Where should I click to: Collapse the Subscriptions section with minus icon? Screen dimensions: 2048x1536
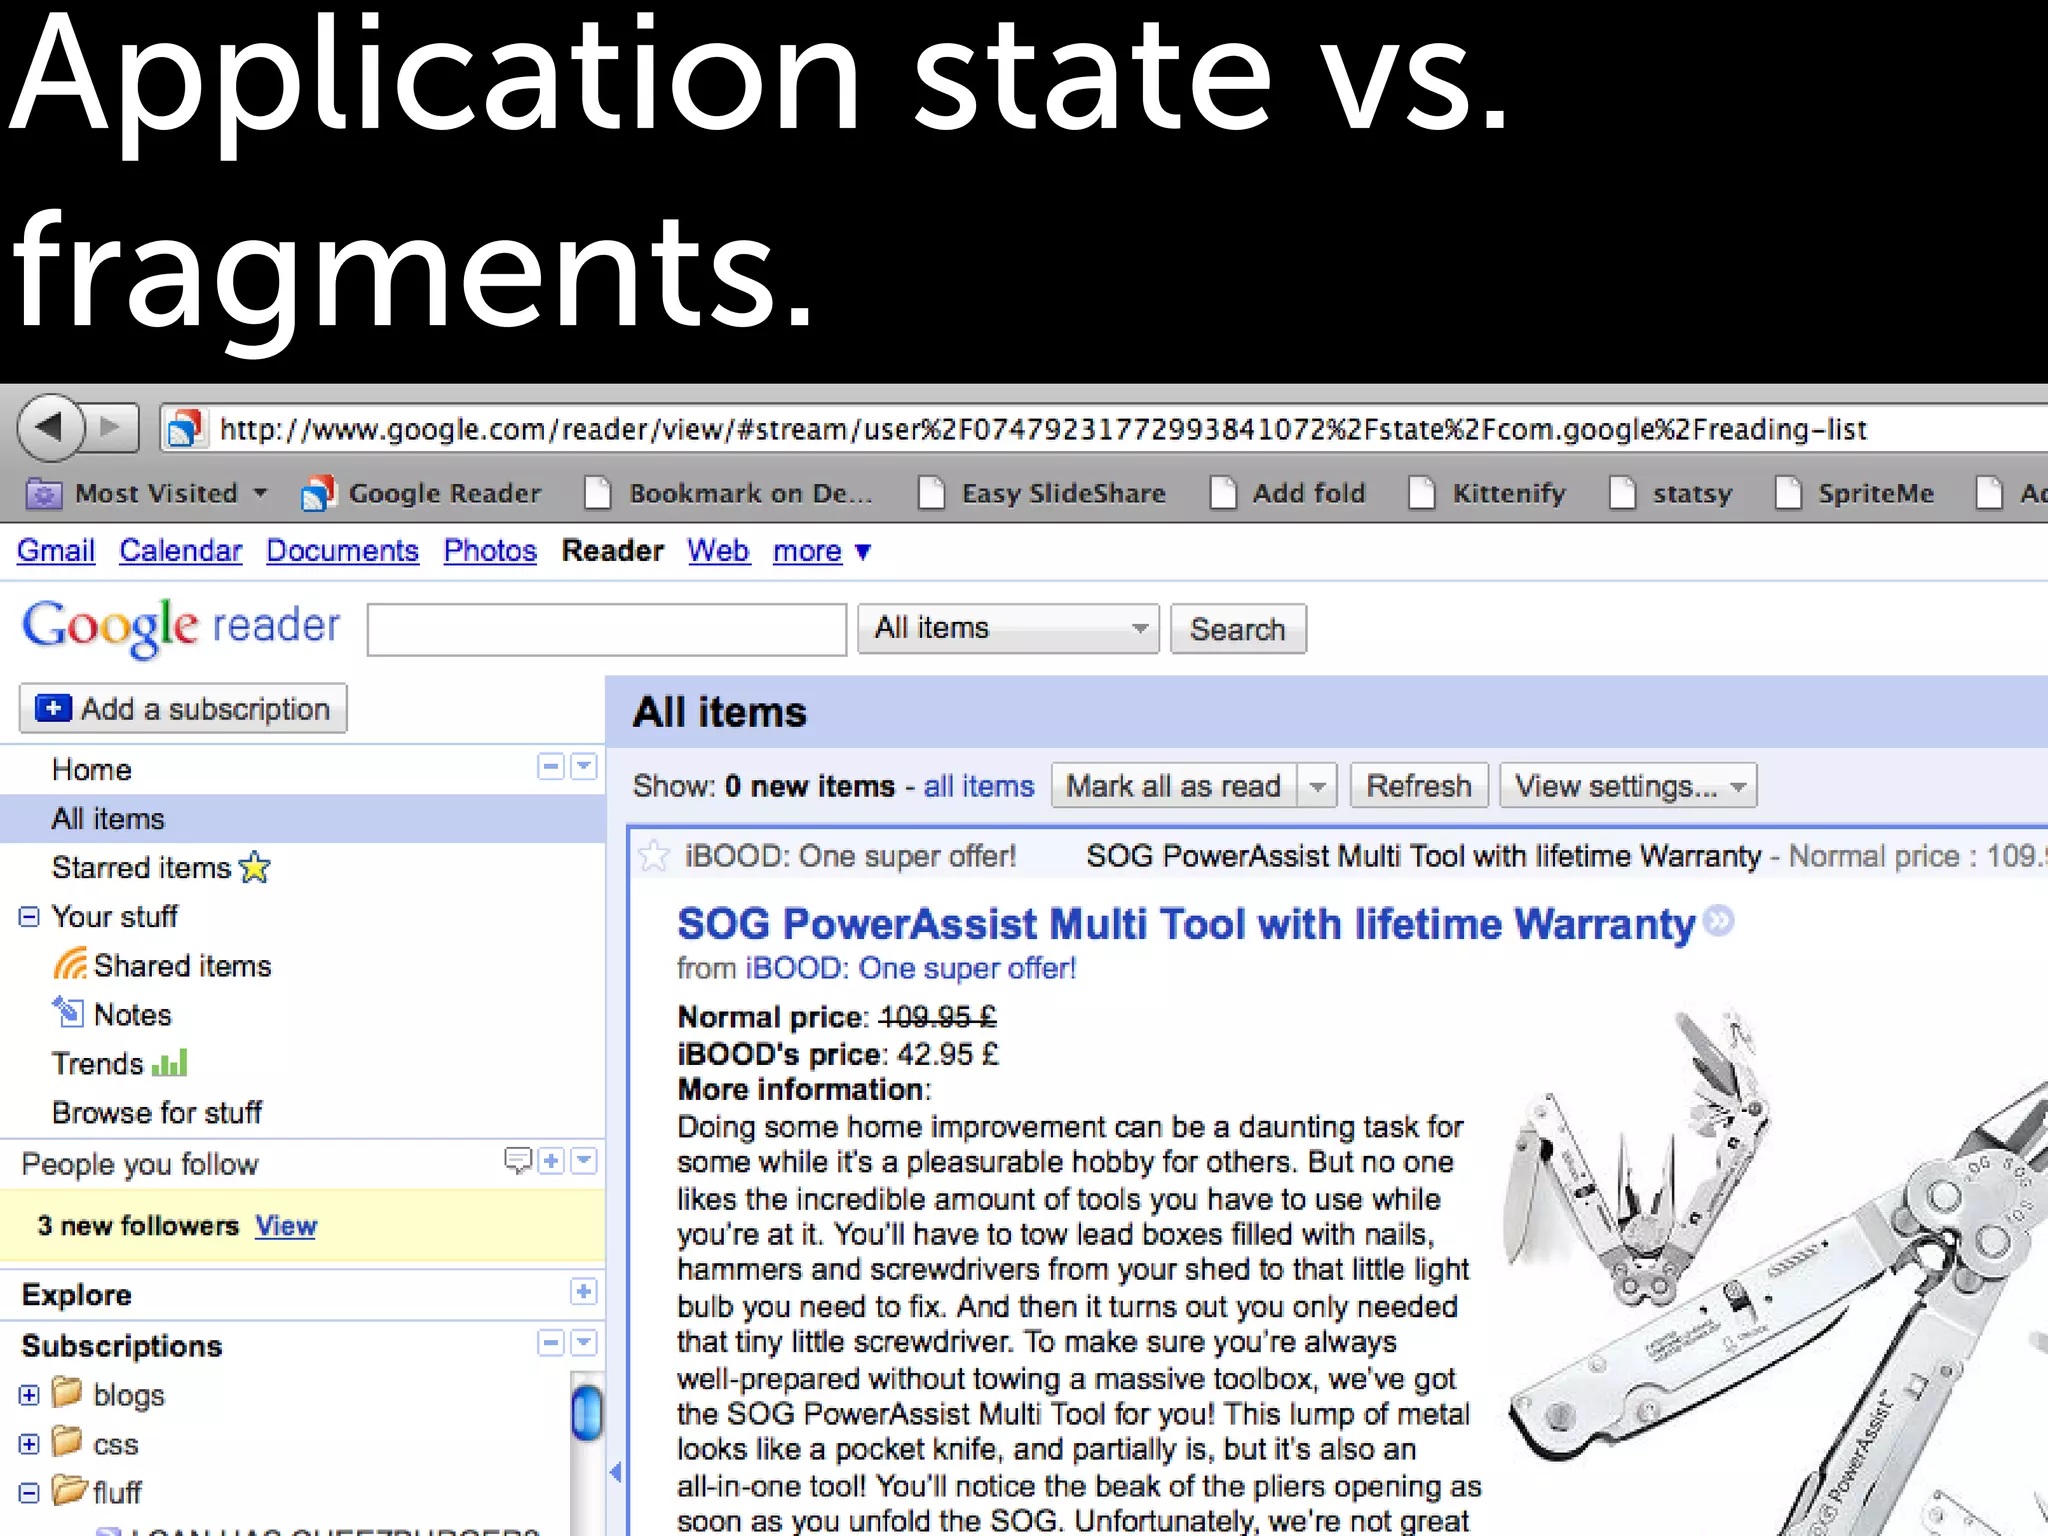point(551,1342)
